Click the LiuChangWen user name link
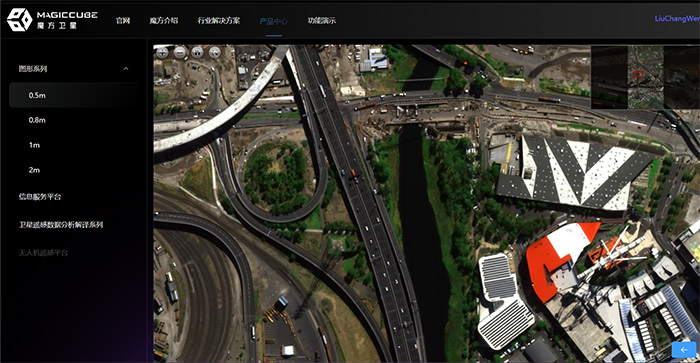This screenshot has height=363, width=700. [x=677, y=19]
